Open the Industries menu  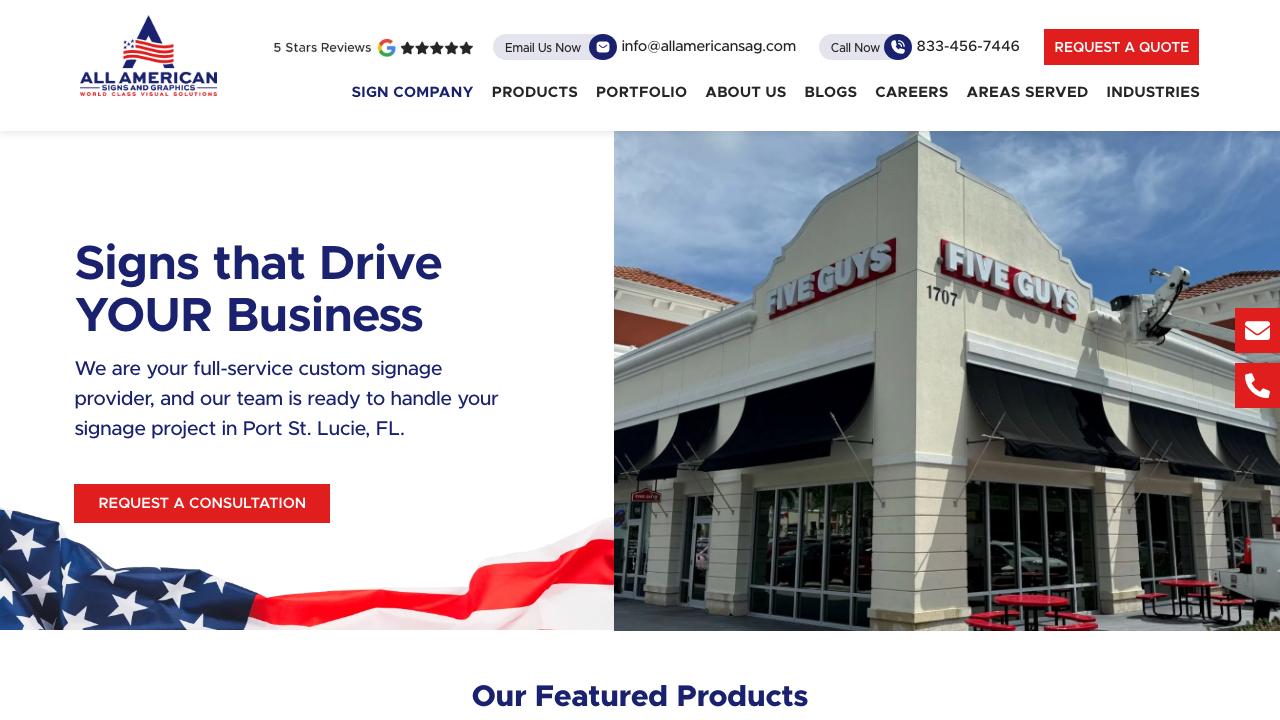[1153, 92]
